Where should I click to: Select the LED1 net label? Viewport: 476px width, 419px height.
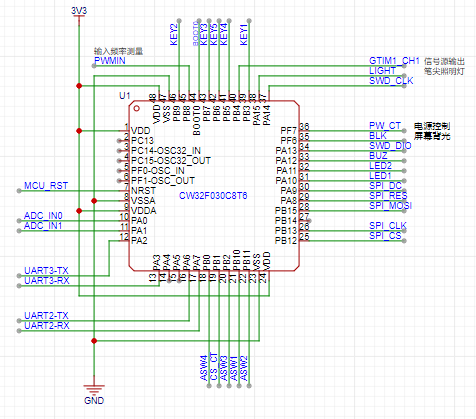coord(380,176)
